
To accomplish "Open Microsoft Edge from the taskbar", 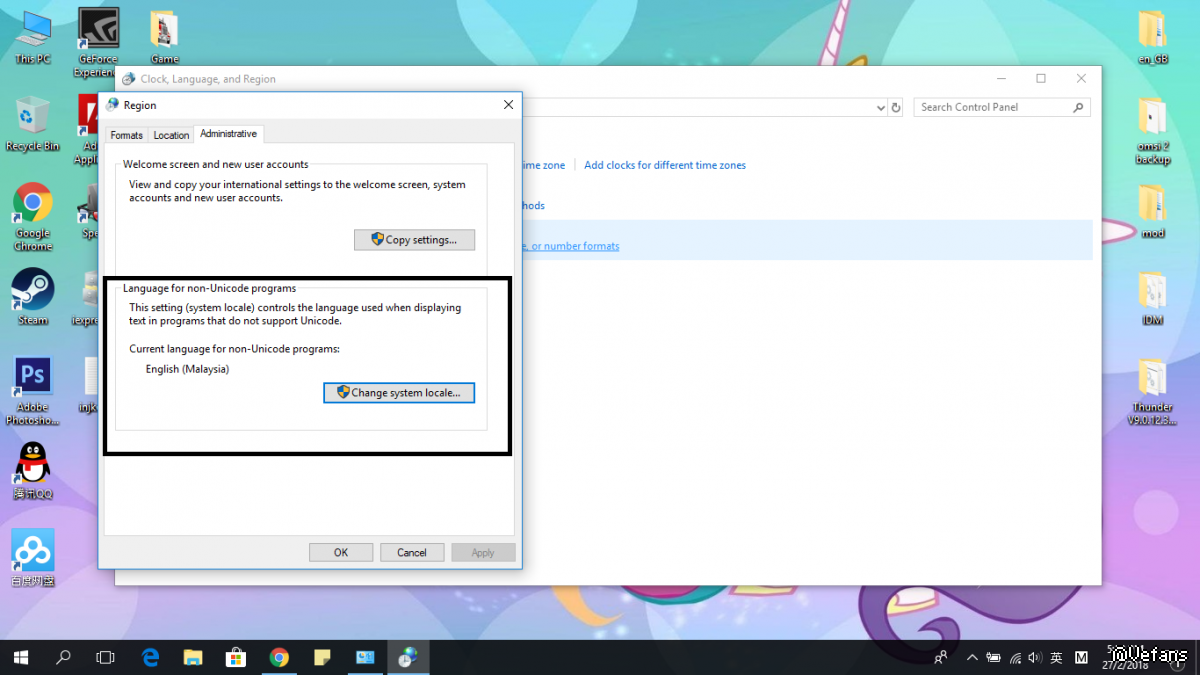I will tap(151, 657).
